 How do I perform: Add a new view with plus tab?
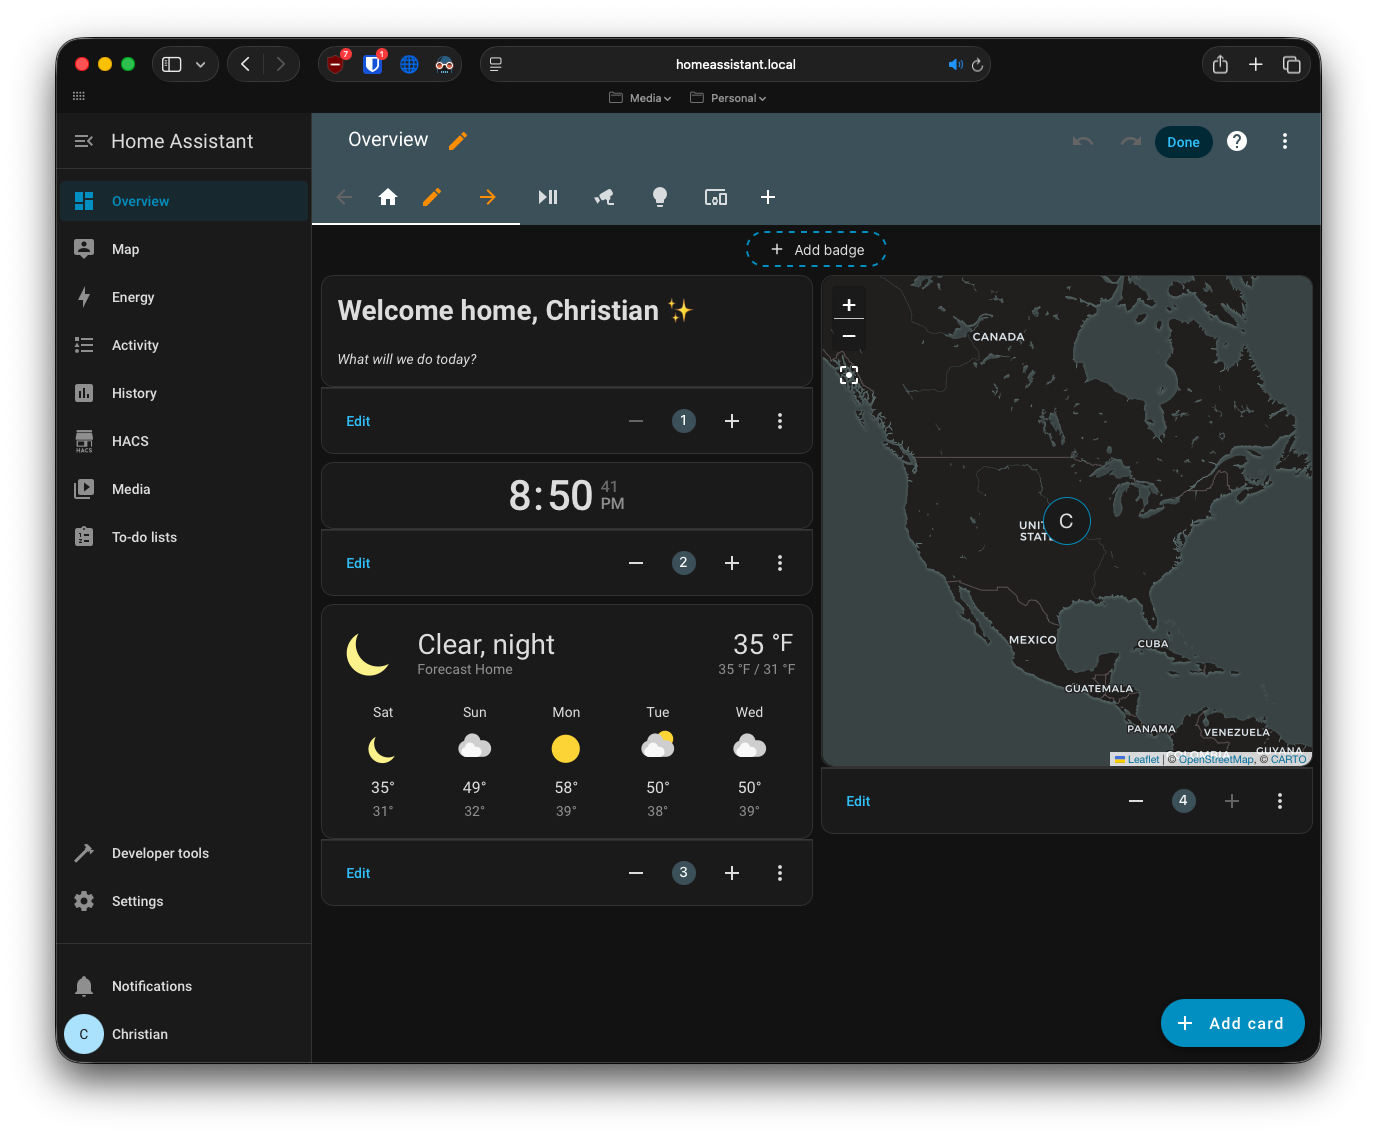768,197
